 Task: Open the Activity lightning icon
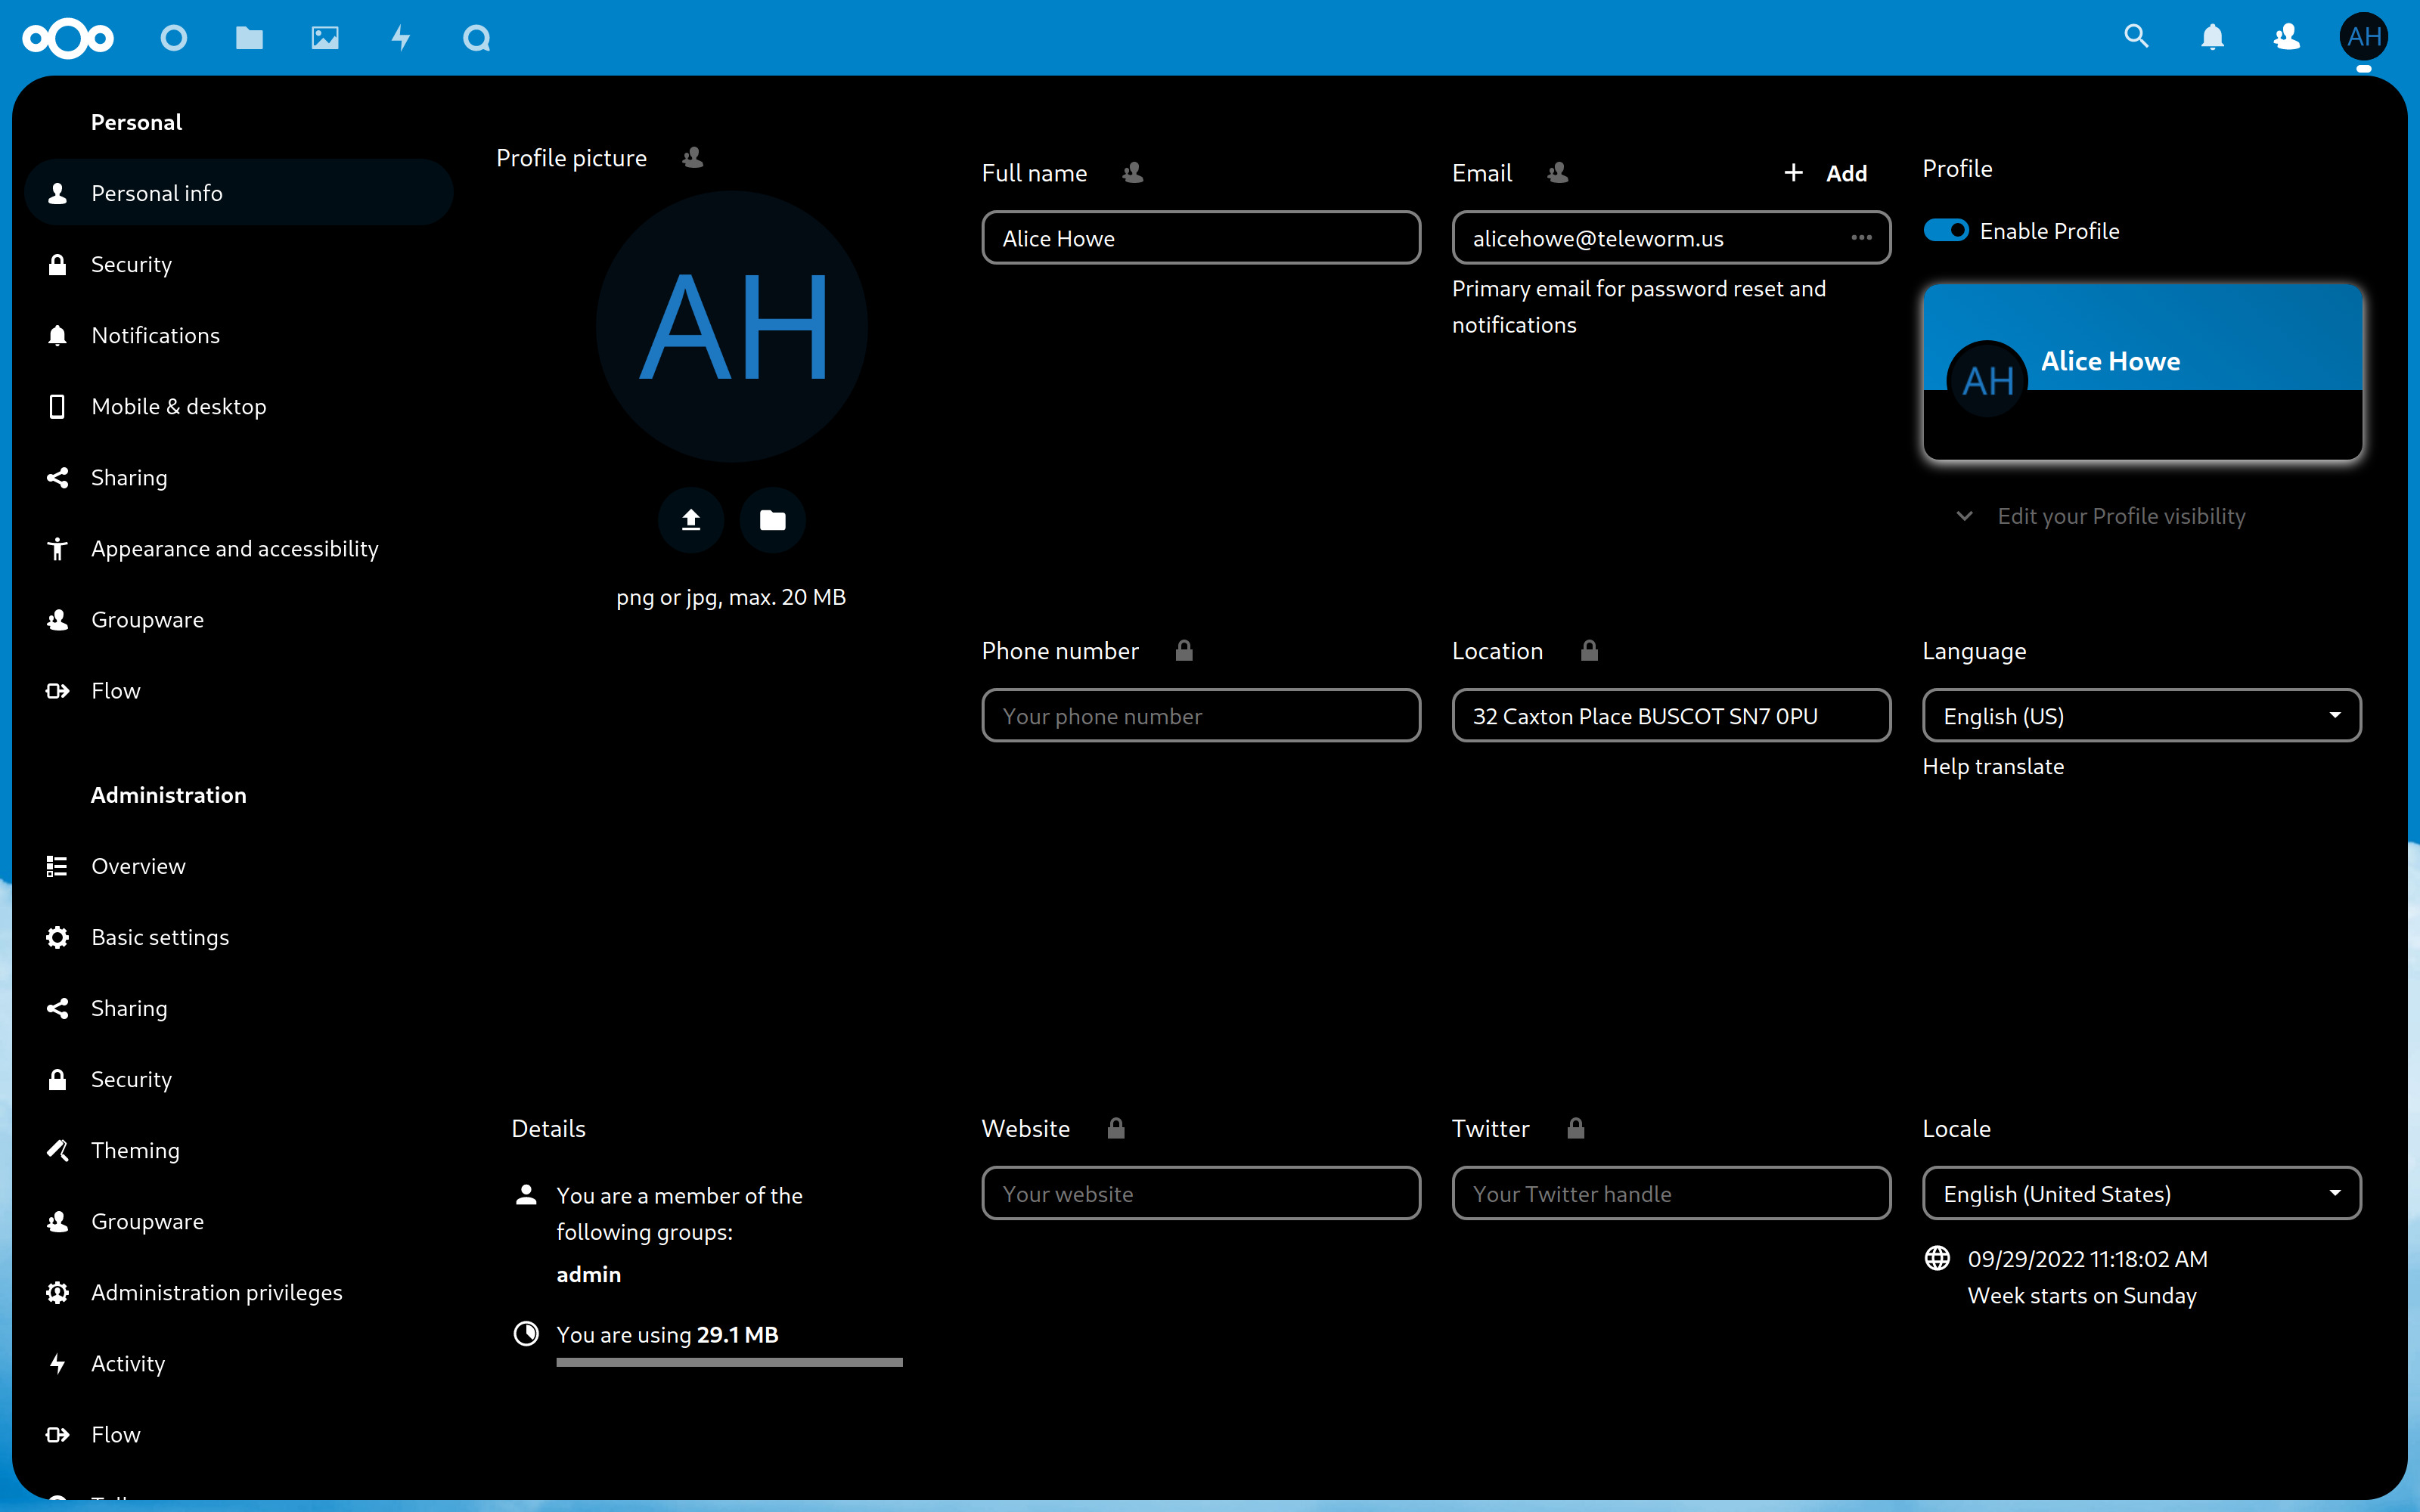[x=401, y=38]
